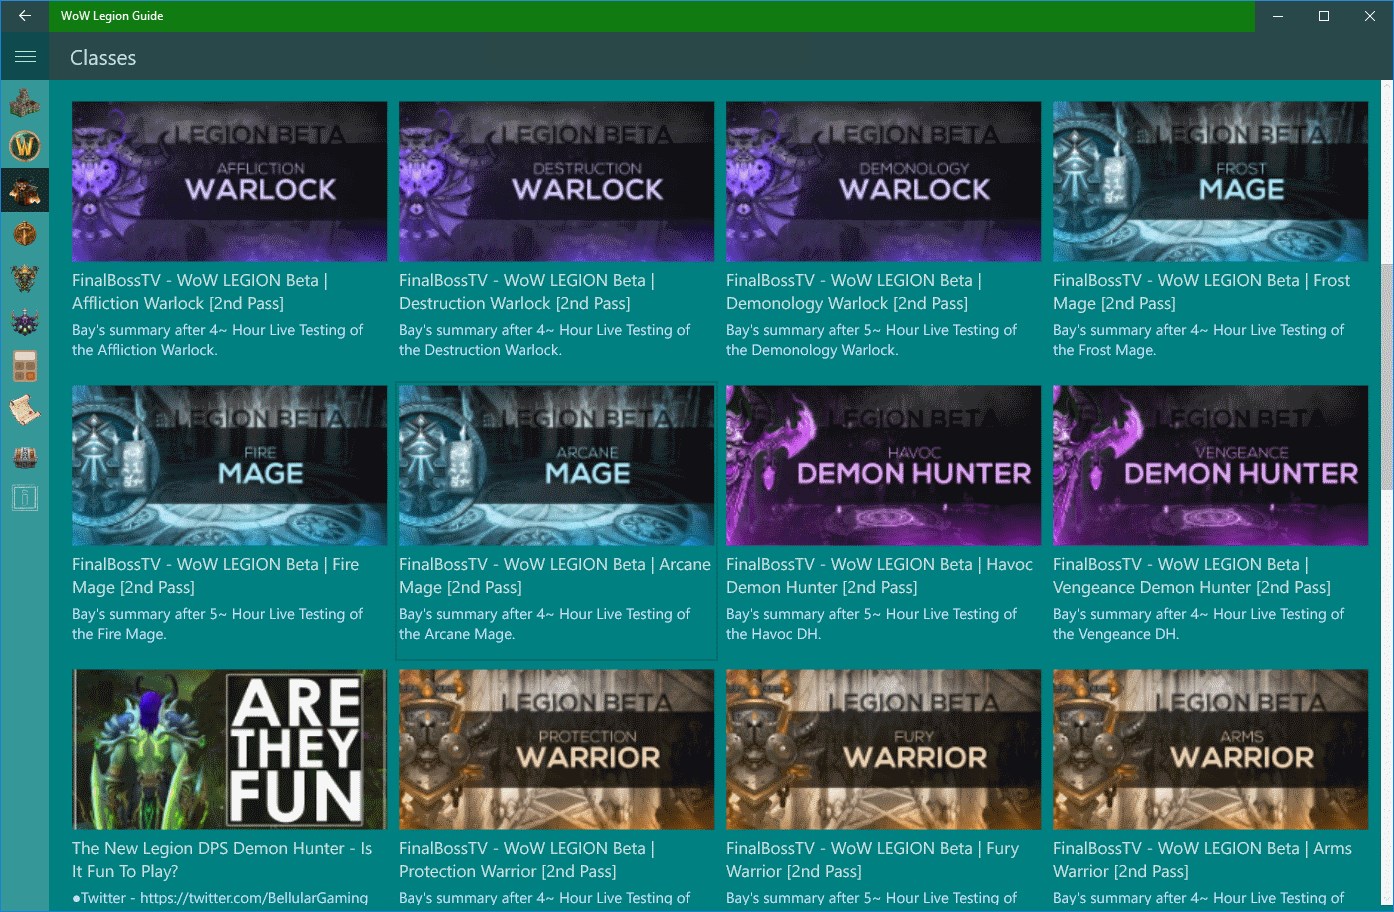
Task: Click title 'Frost Mage [2nd Pass]'
Action: pos(1203,292)
